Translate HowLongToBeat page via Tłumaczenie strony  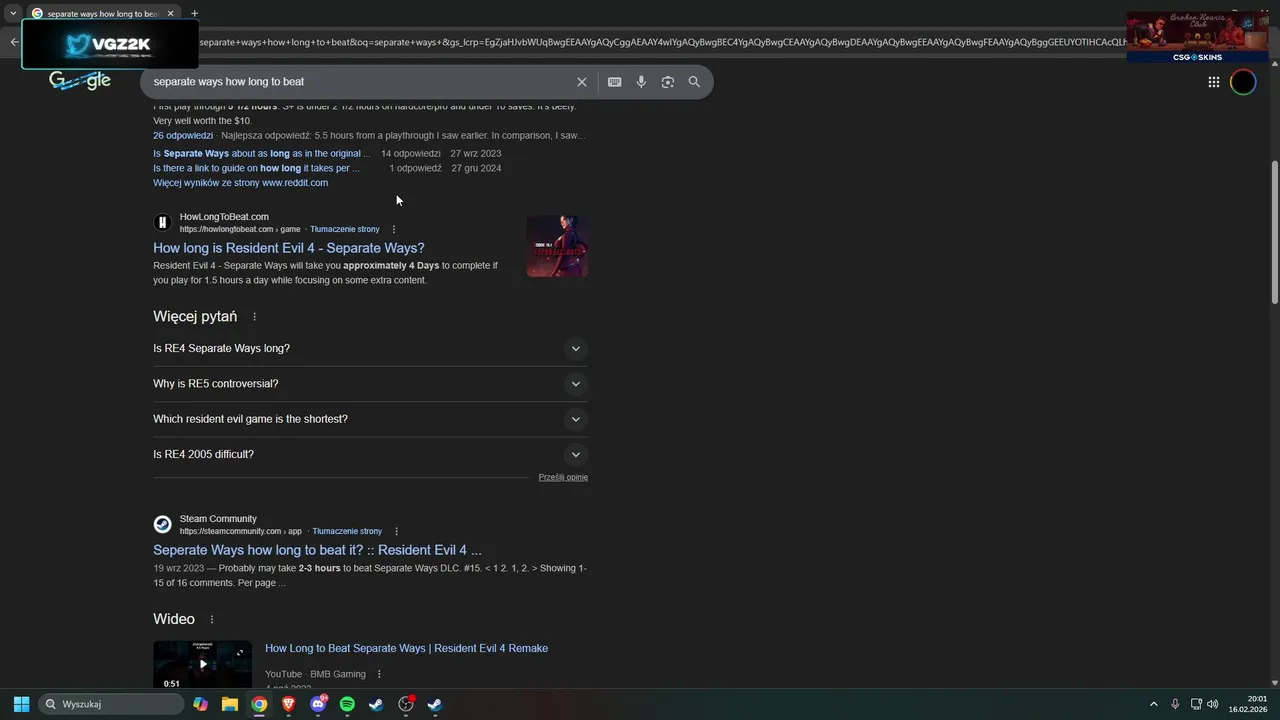[x=345, y=230]
